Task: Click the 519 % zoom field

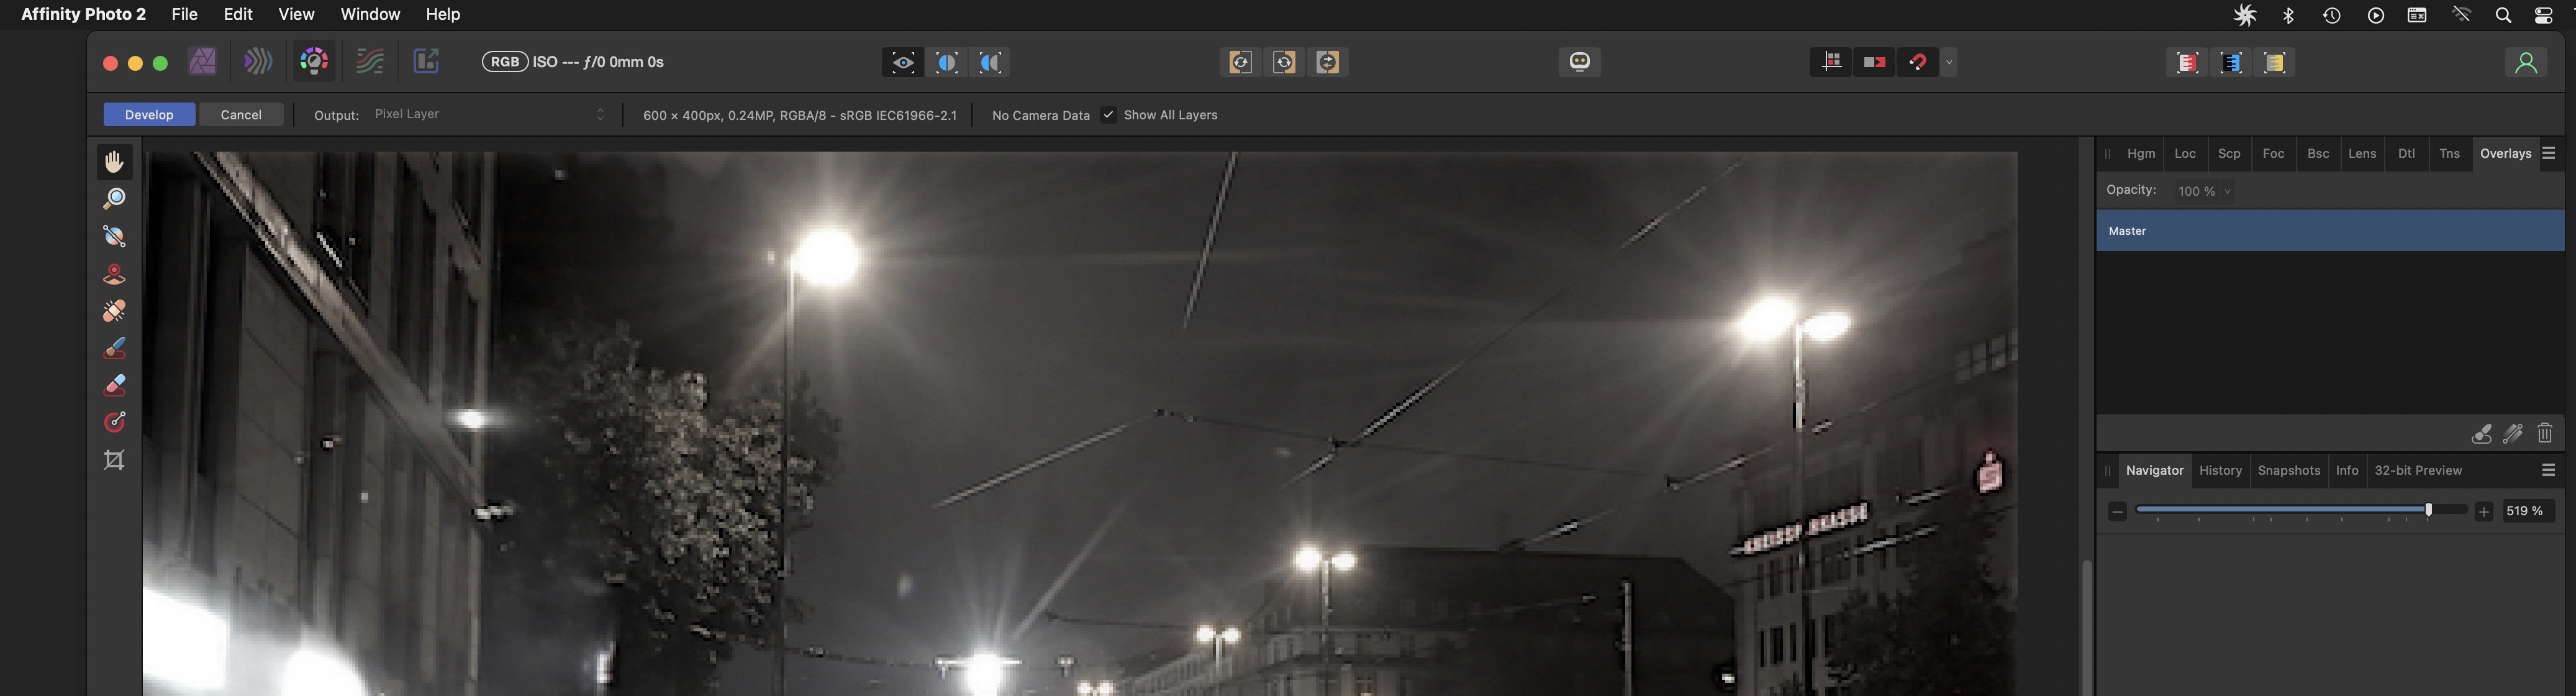Action: click(x=2529, y=511)
